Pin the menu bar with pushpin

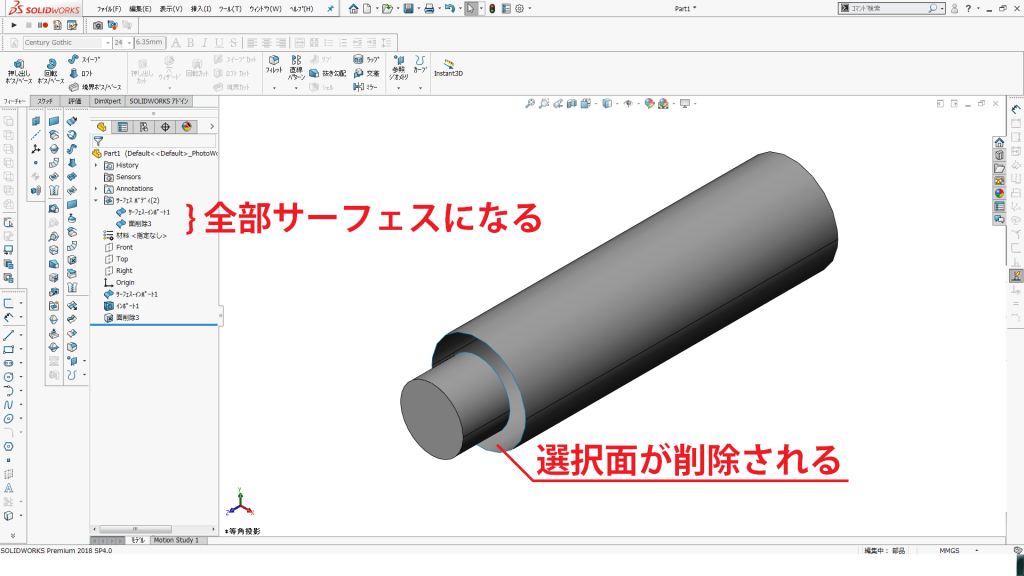[x=330, y=8]
